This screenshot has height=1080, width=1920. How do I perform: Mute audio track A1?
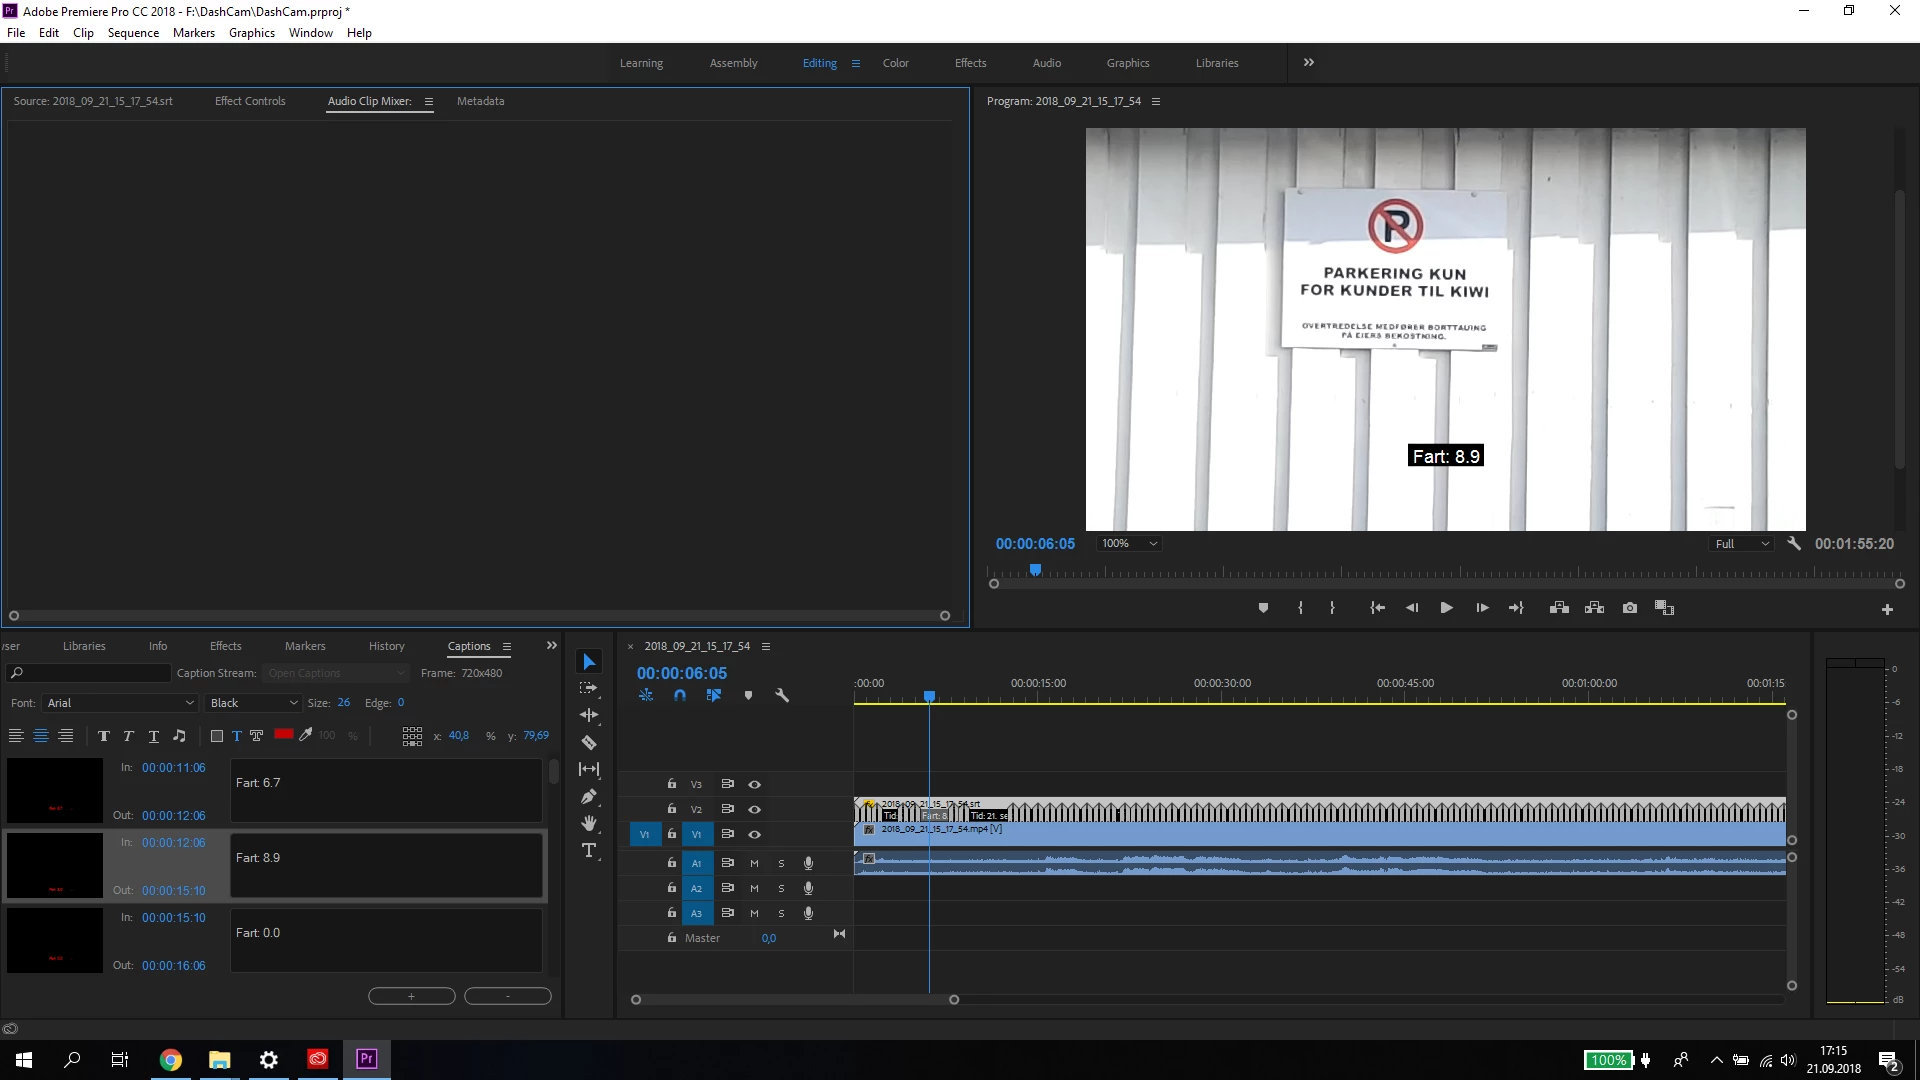(754, 863)
